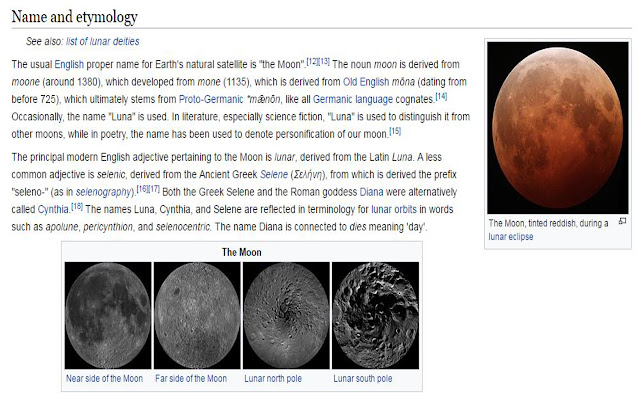Open the Far side of the Moon image
The width and height of the screenshot is (640, 400).
pyautogui.click(x=197, y=314)
